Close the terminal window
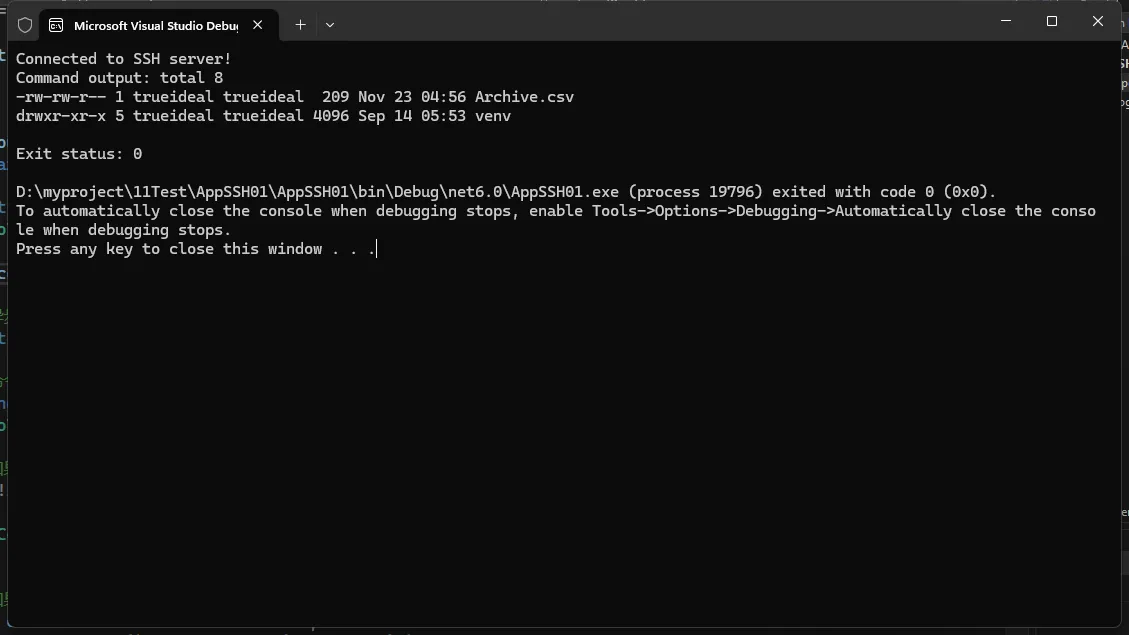The width and height of the screenshot is (1129, 635). (1098, 21)
